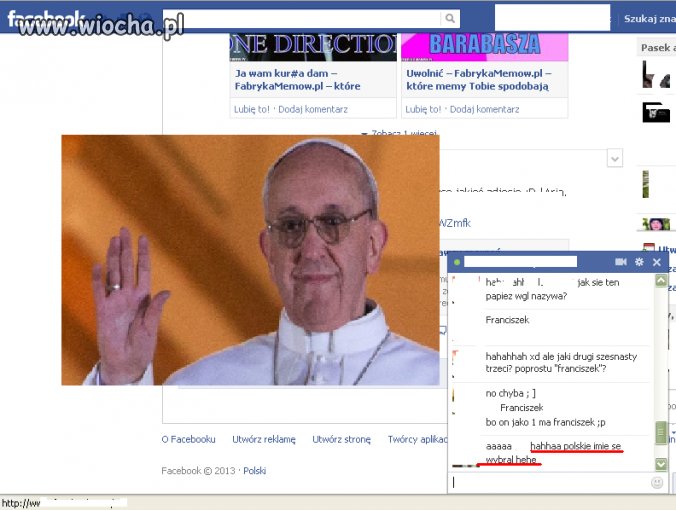Open "Twórcy aplikac" footer link

(x=417, y=439)
